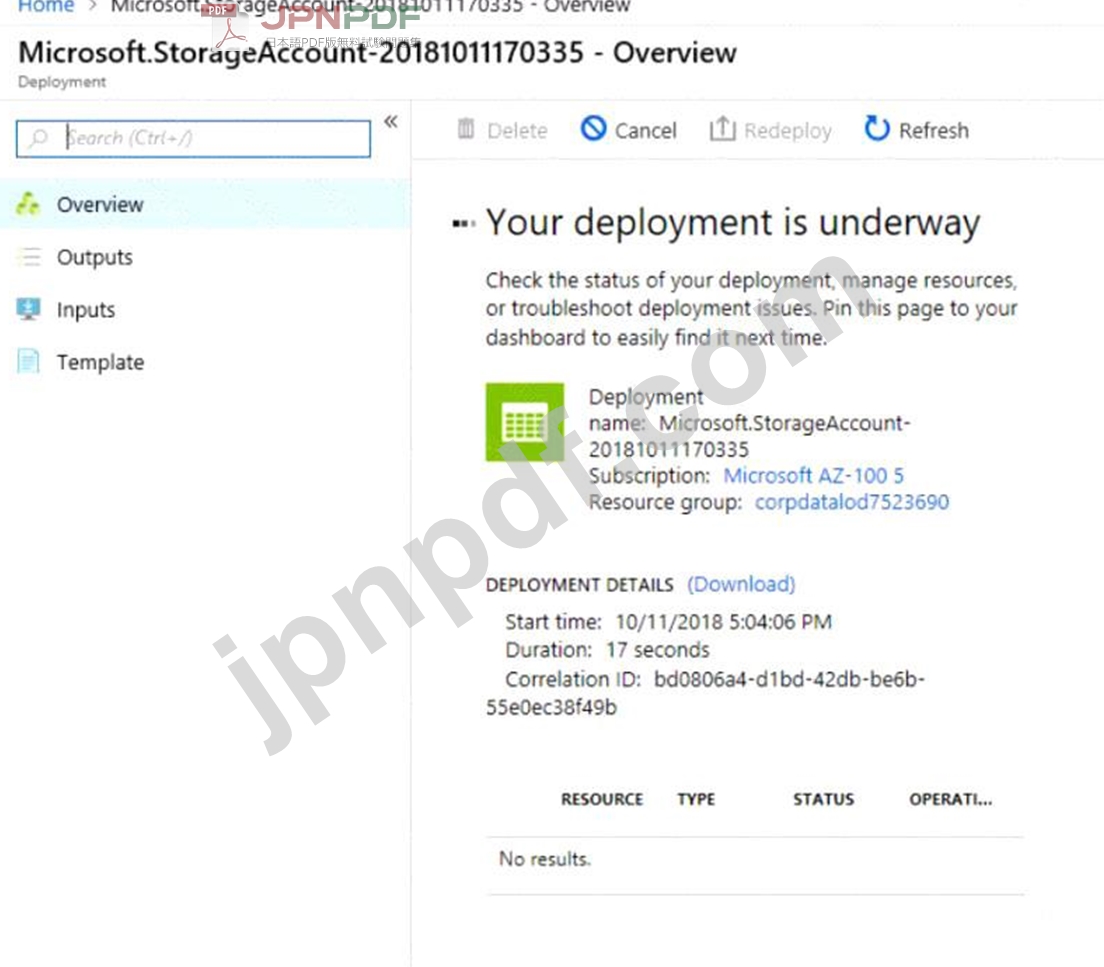Collapse the left navigation menu chevron
This screenshot has width=1104, height=967.
pos(391,122)
